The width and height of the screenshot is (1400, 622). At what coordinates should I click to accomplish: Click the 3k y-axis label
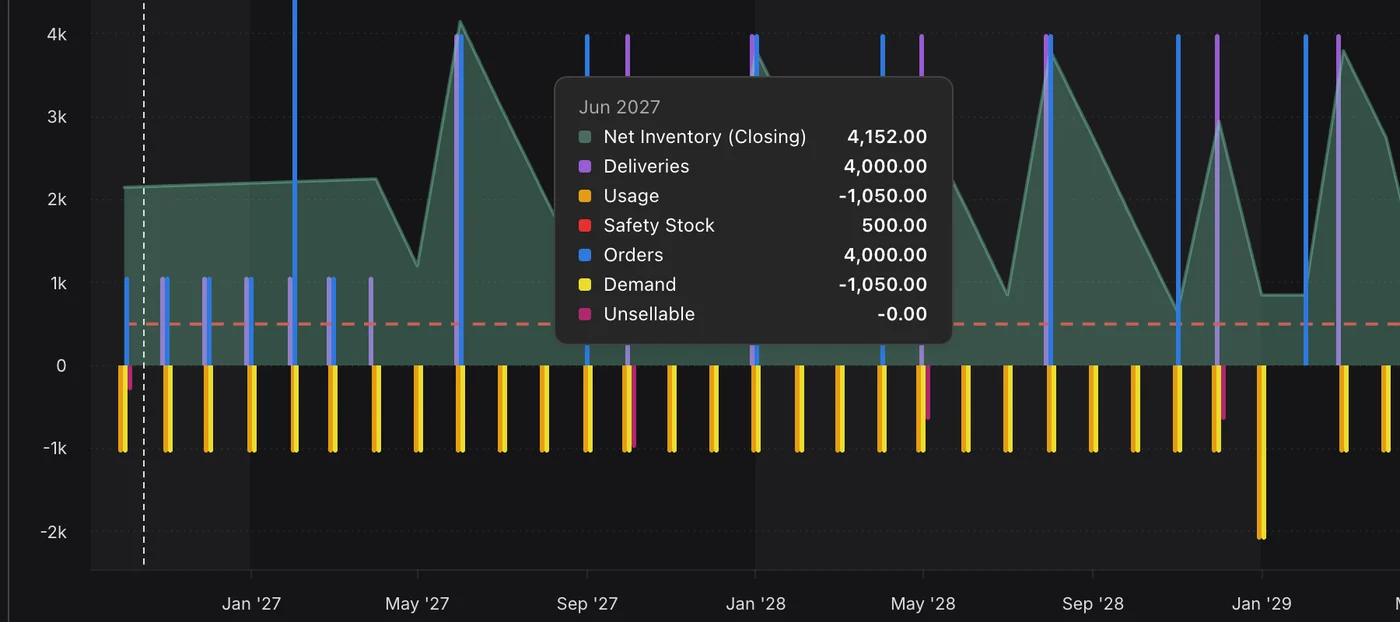(57, 117)
